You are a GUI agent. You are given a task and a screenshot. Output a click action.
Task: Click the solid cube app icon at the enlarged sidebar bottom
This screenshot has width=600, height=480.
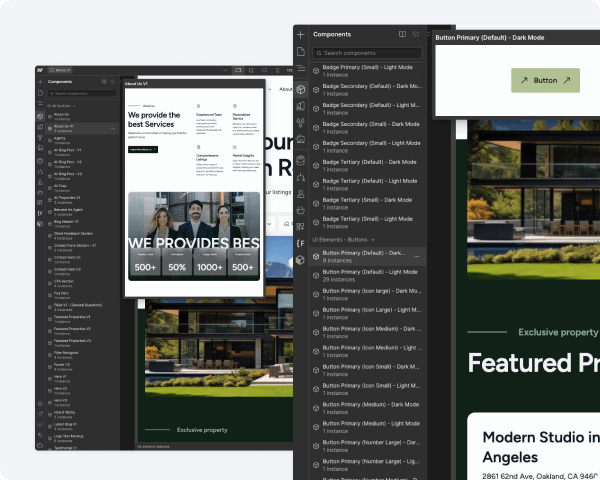click(x=301, y=260)
